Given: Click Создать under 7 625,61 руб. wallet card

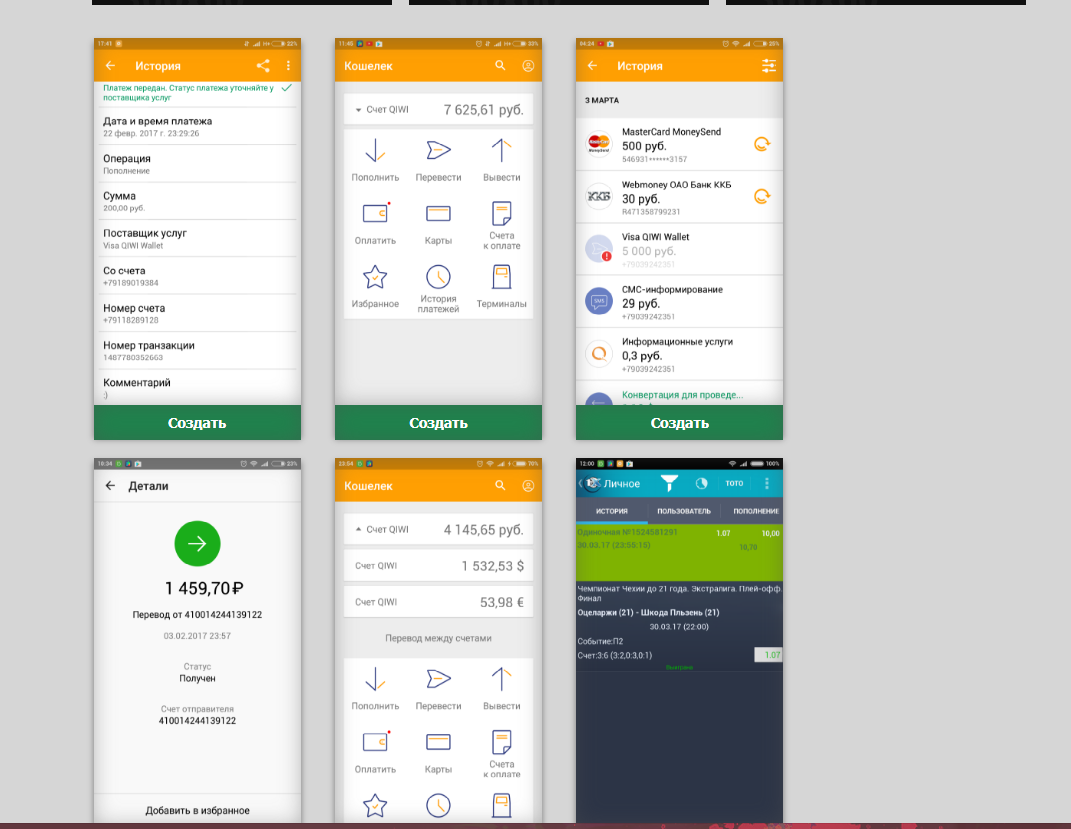Looking at the screenshot, I should tap(439, 423).
